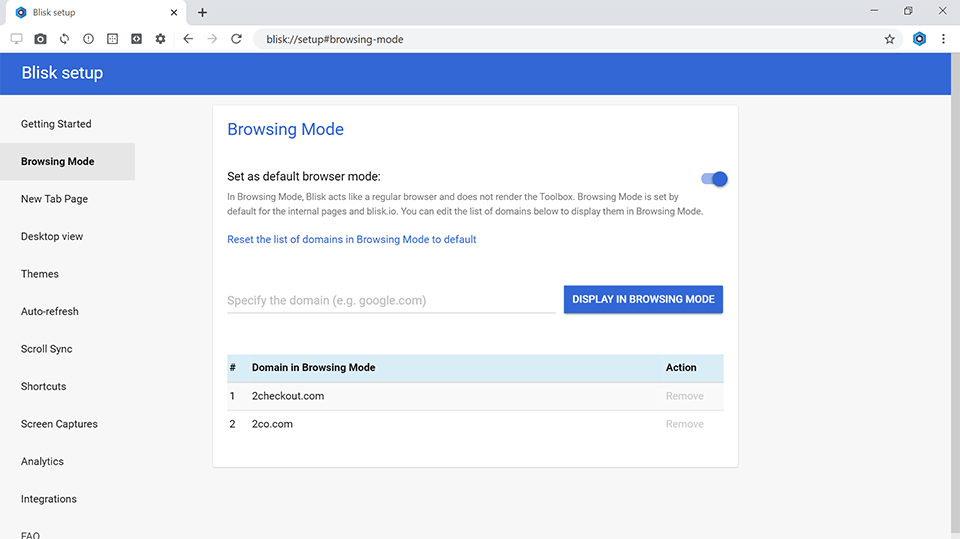Remove the 2checkout.com domain
Screen dimensions: 960x539
click(x=684, y=396)
